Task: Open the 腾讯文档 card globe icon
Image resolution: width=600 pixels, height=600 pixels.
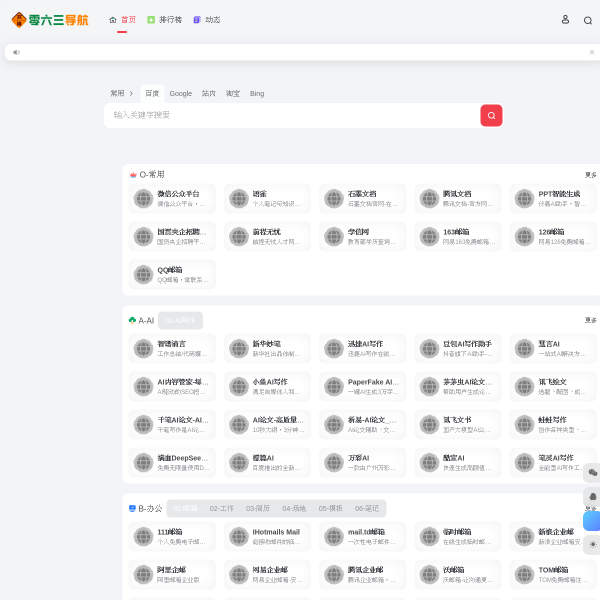Action: [429, 199]
